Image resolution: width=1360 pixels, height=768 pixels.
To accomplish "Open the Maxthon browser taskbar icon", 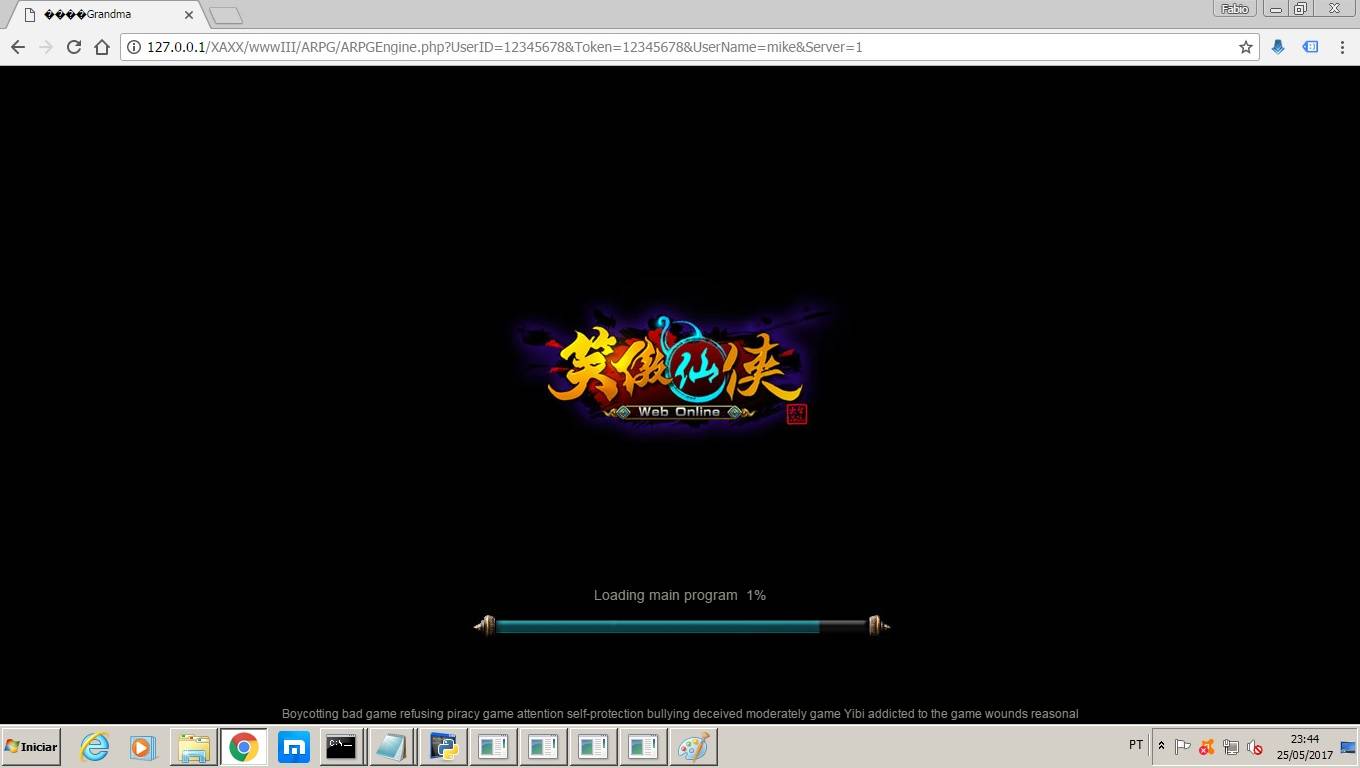I will pyautogui.click(x=293, y=747).
